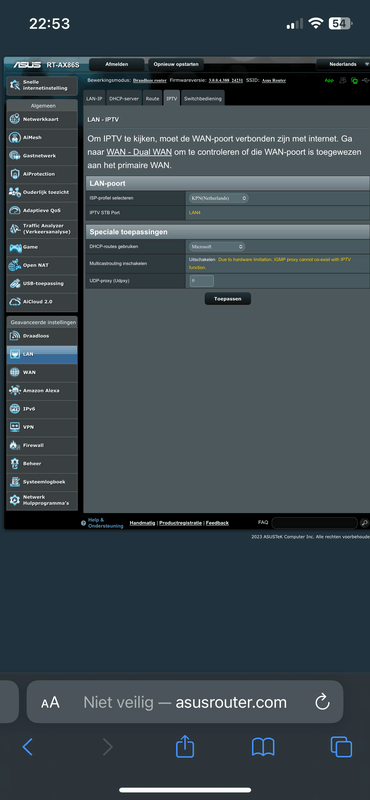This screenshot has width=370, height=800.
Task: Click the USB status icon in header
Action: (365, 81)
